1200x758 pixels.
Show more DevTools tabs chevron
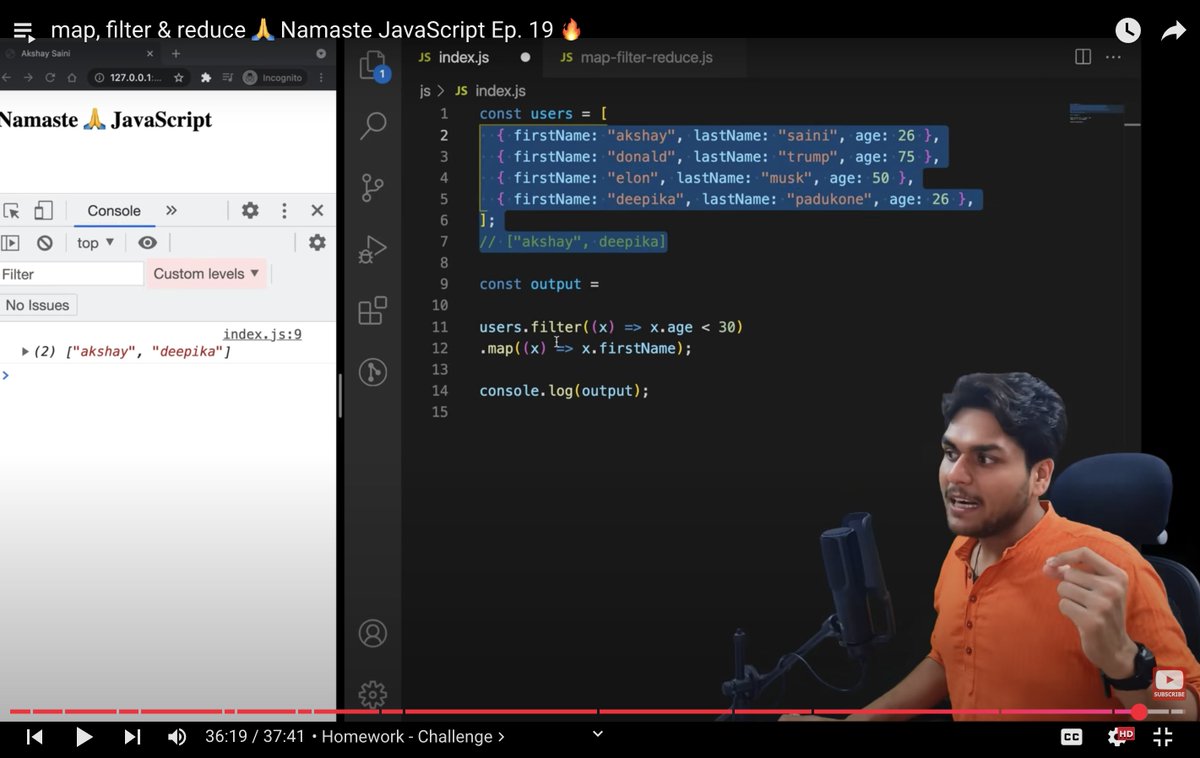tap(171, 210)
